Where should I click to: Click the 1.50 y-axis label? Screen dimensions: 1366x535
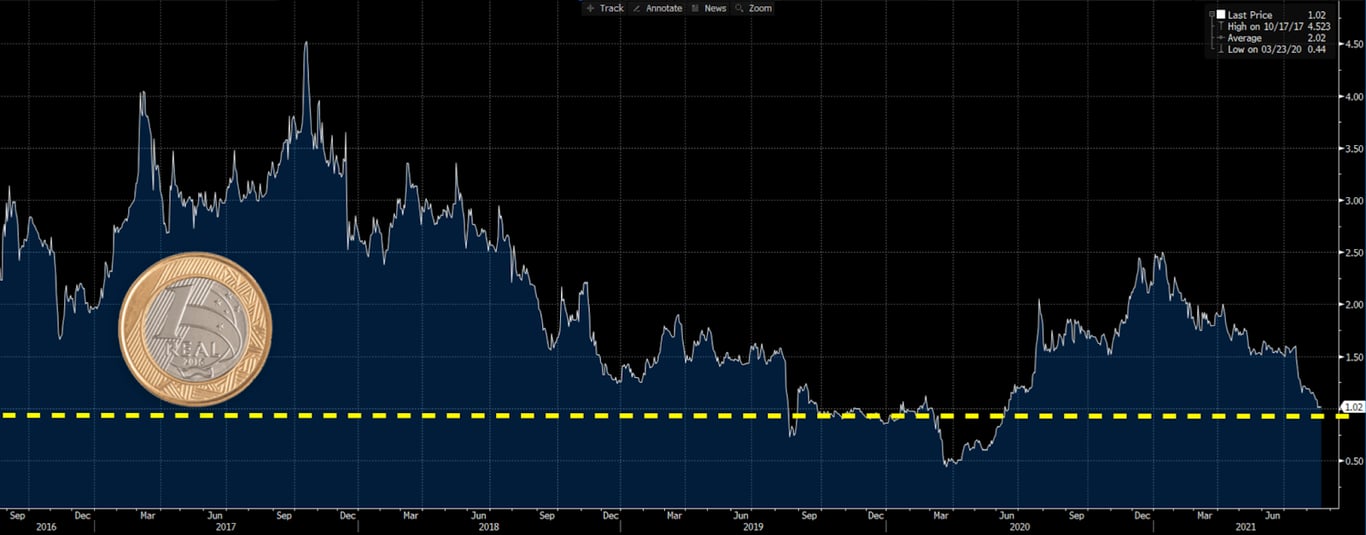coord(1354,356)
